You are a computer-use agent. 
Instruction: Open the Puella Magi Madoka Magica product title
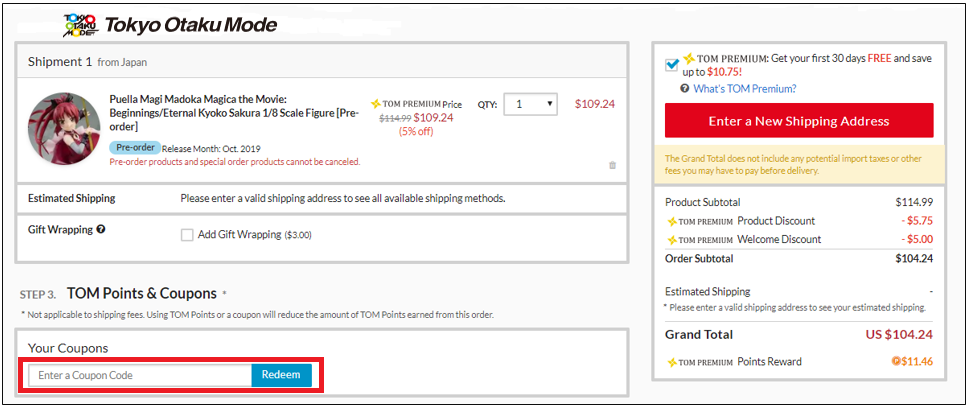tap(235, 112)
